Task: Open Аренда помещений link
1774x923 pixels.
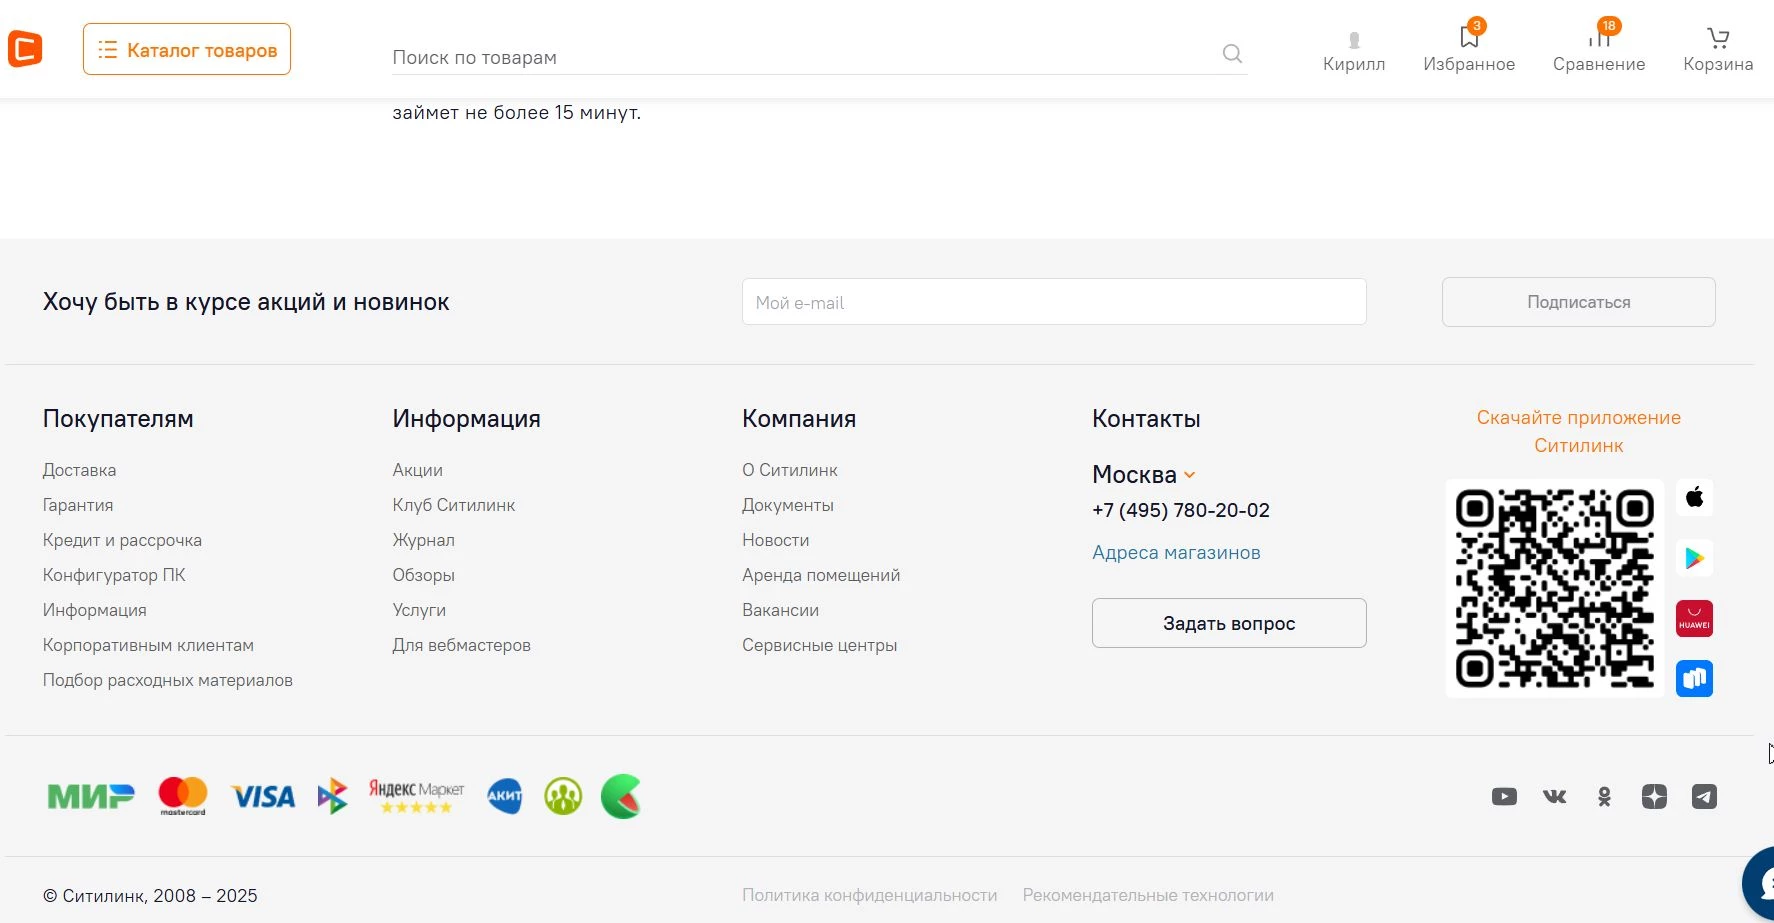Action: 820,575
